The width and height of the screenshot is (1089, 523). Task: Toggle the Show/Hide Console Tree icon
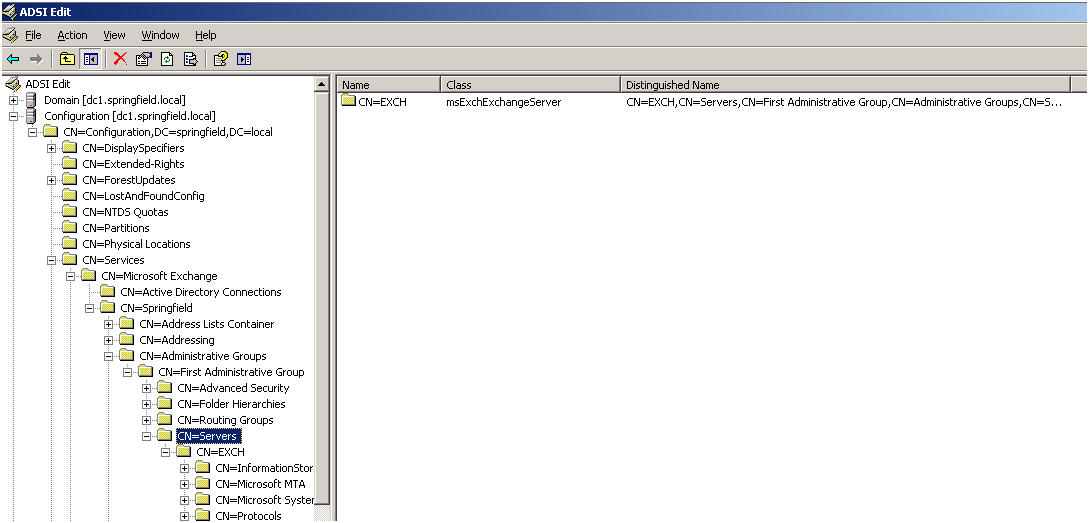point(90,60)
